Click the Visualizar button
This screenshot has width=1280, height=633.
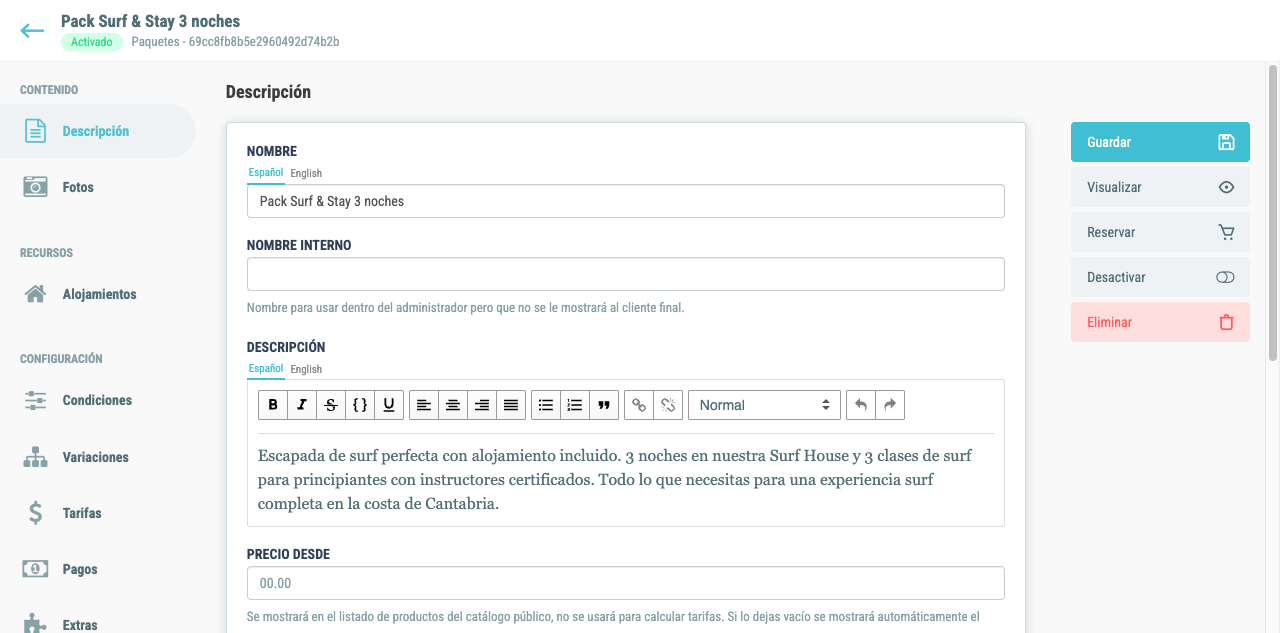(x=1160, y=187)
